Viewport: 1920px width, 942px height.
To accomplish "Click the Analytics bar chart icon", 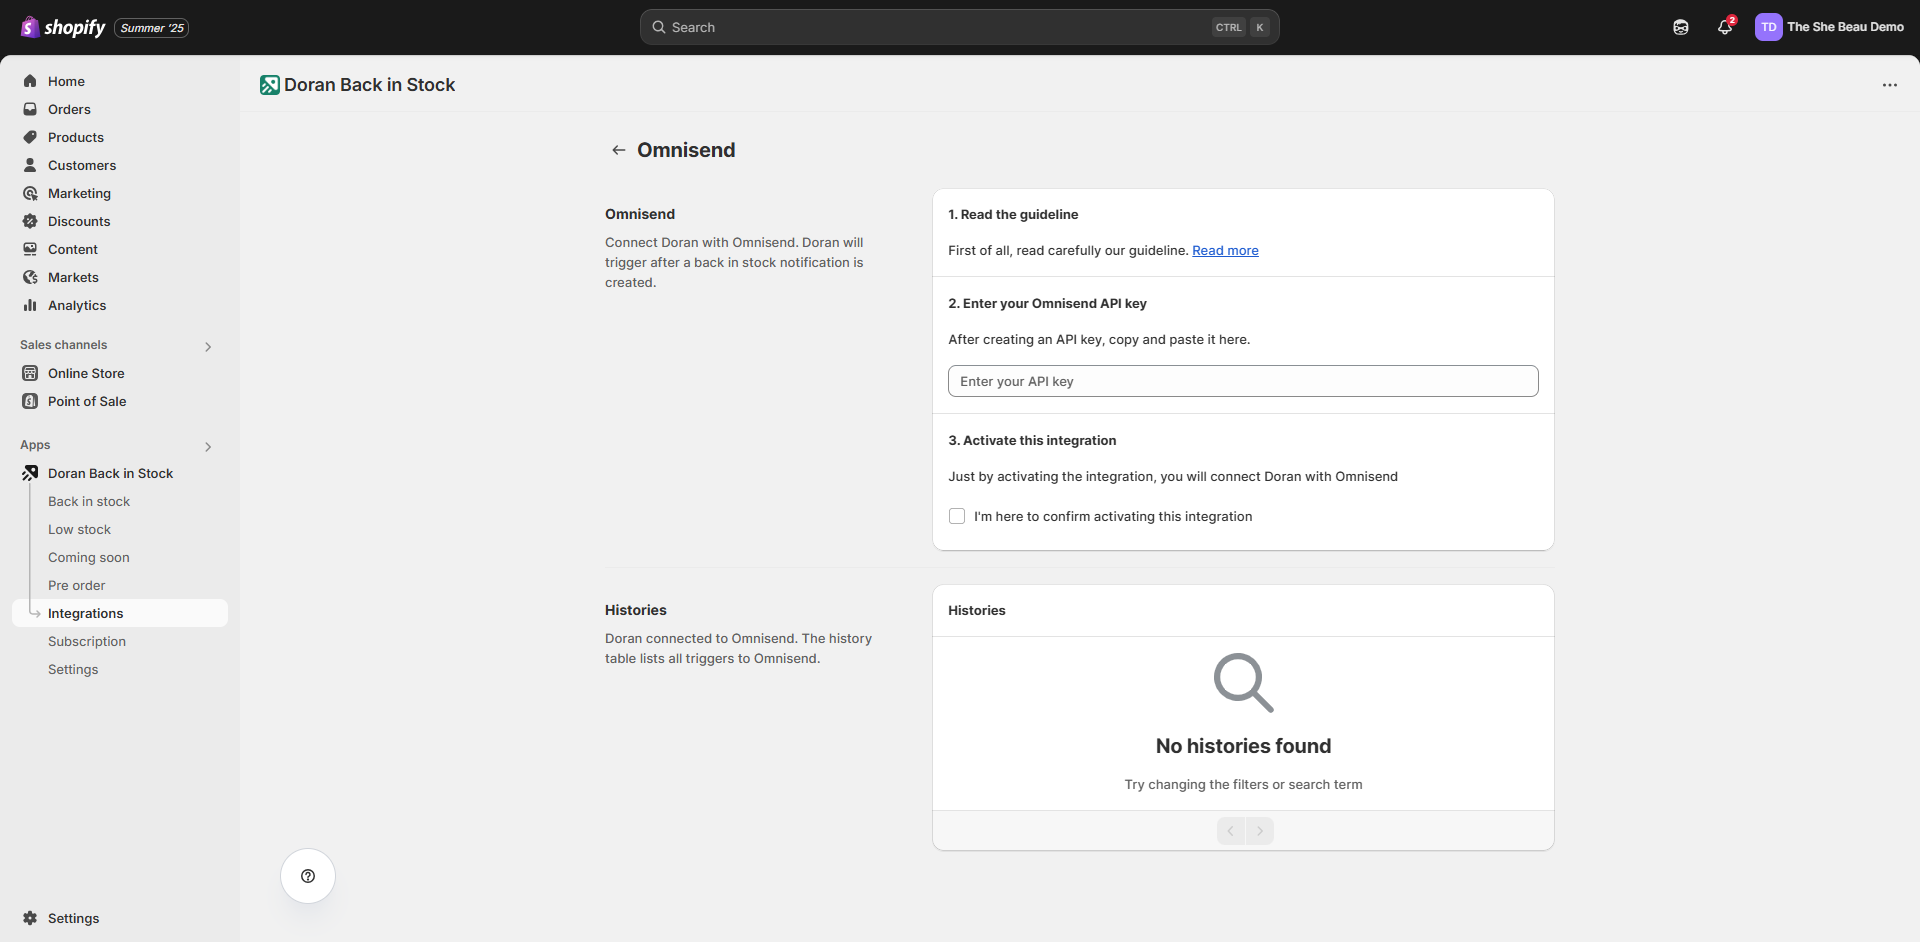I will coord(30,305).
